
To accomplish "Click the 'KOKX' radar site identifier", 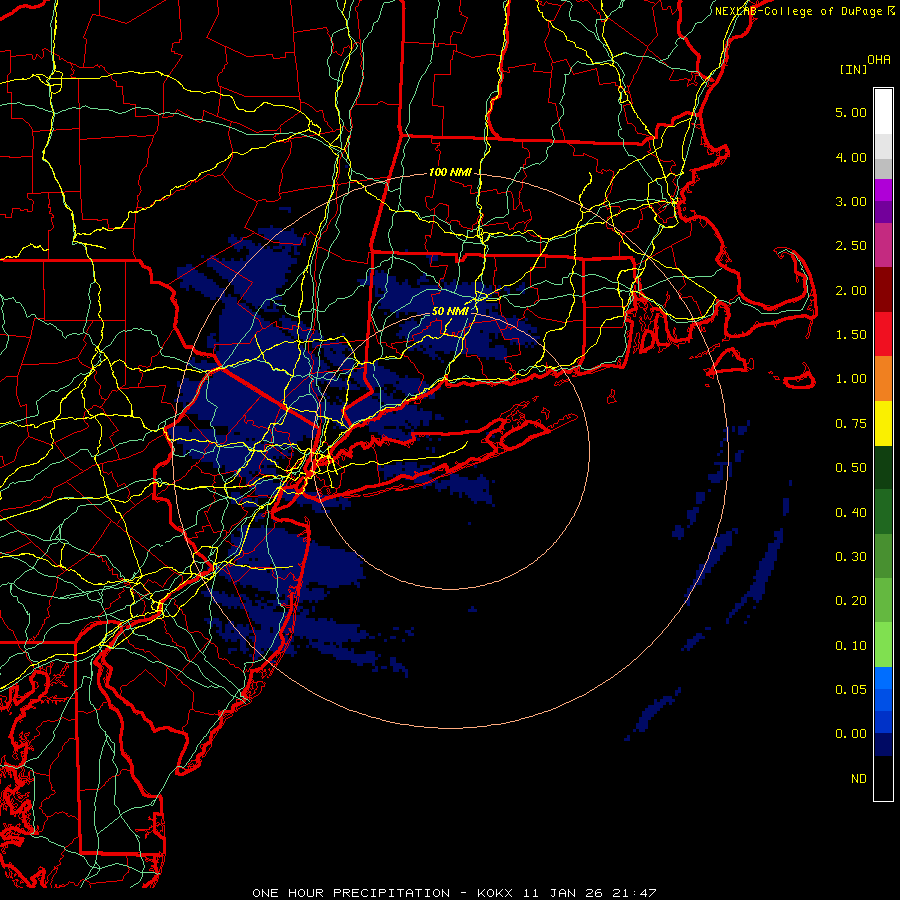I will point(495,893).
